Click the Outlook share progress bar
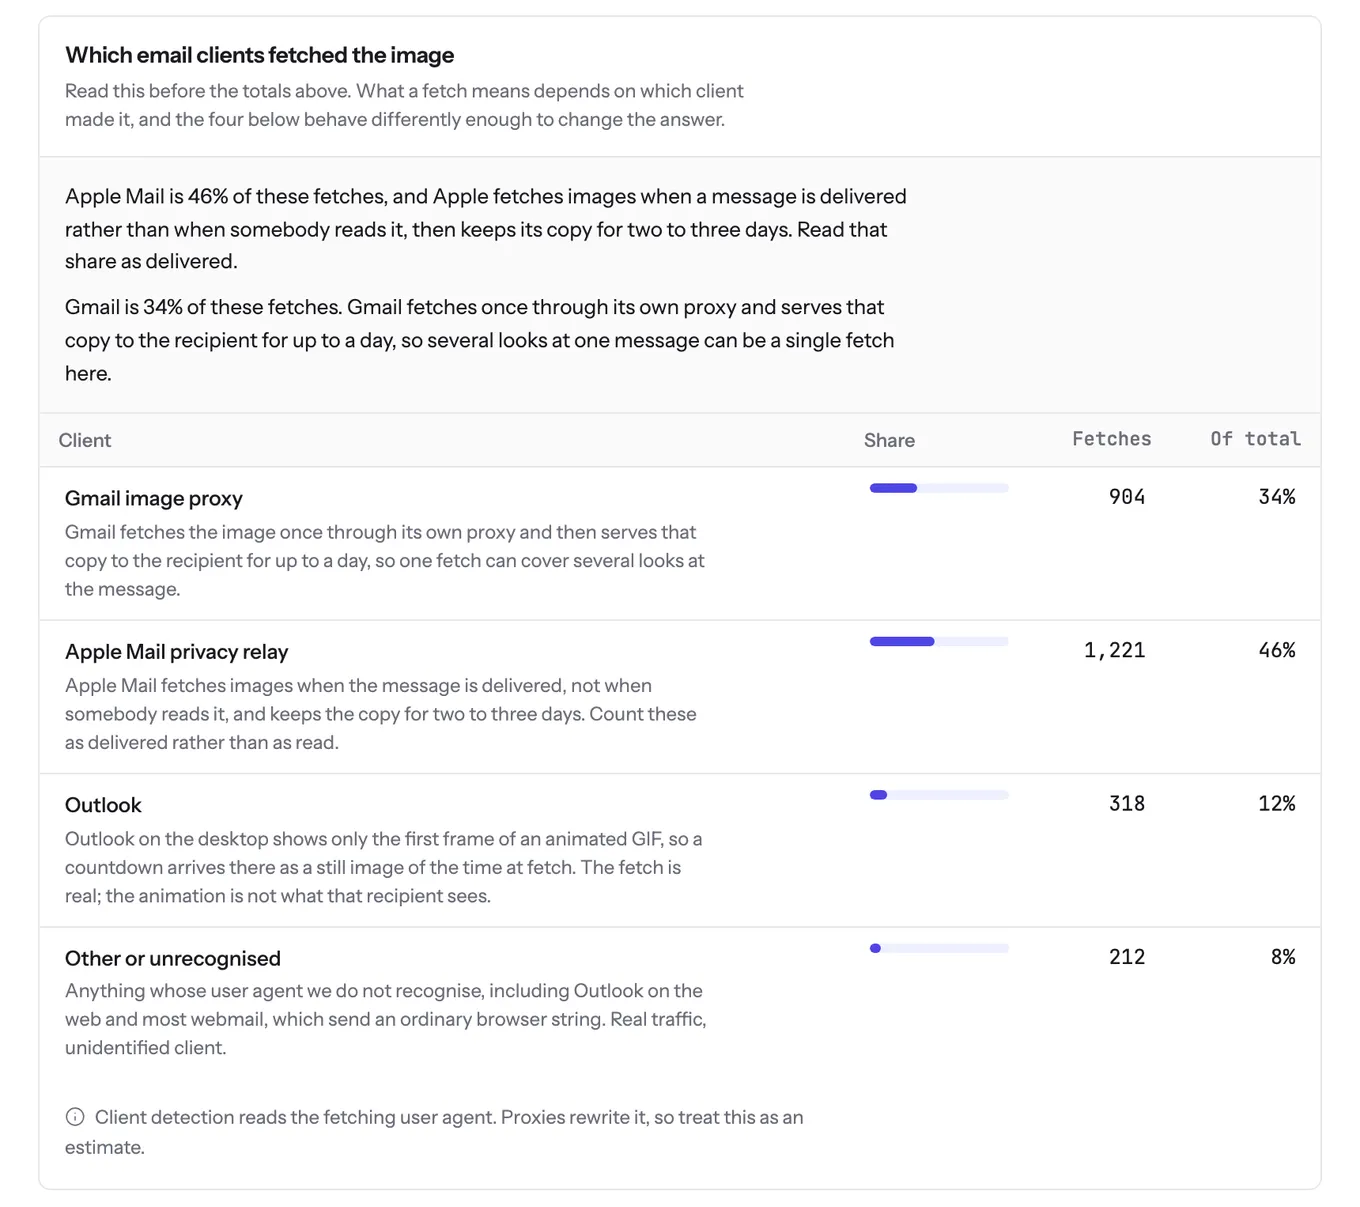 coord(939,795)
